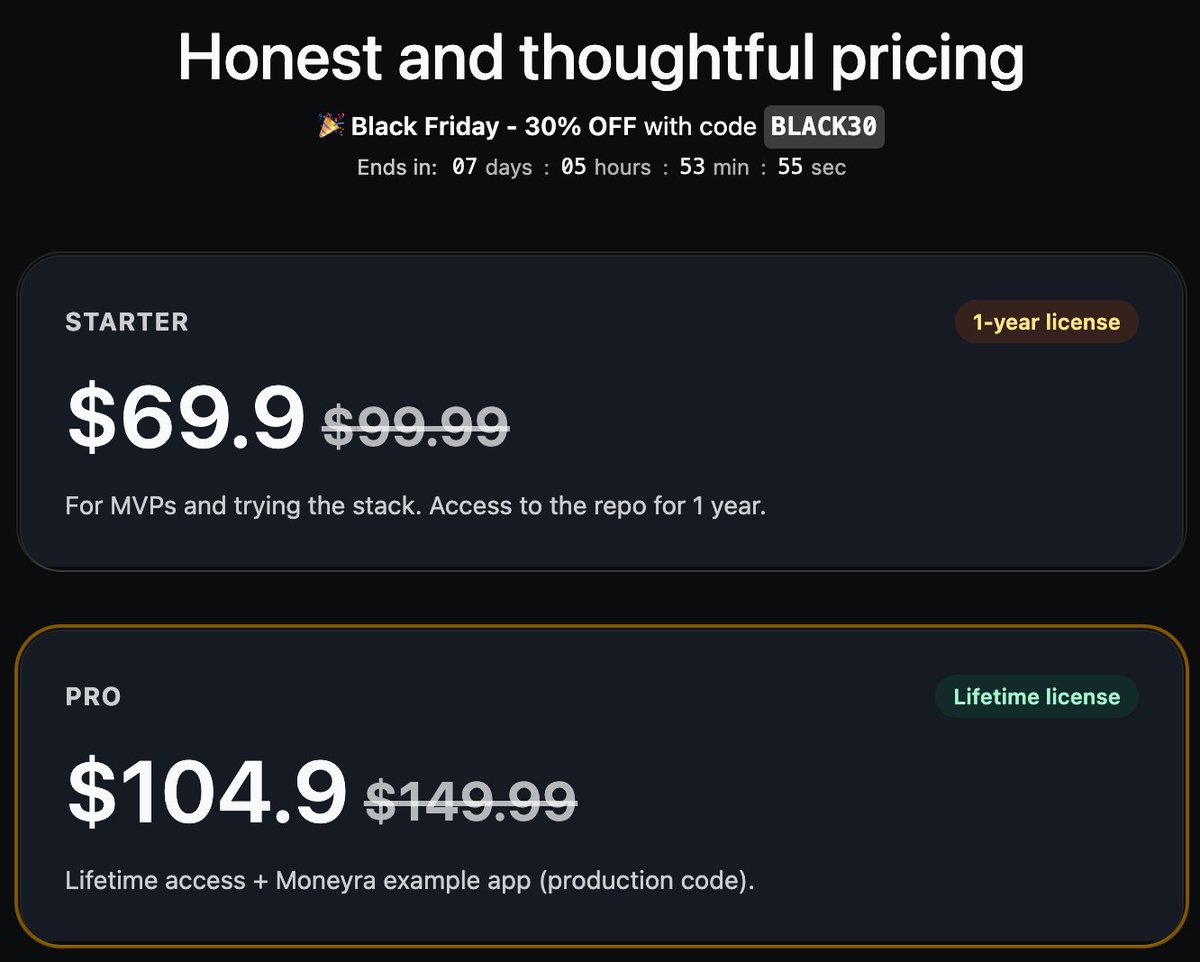Click the Lifetime license badge
This screenshot has height=962, width=1200.
(x=1036, y=697)
